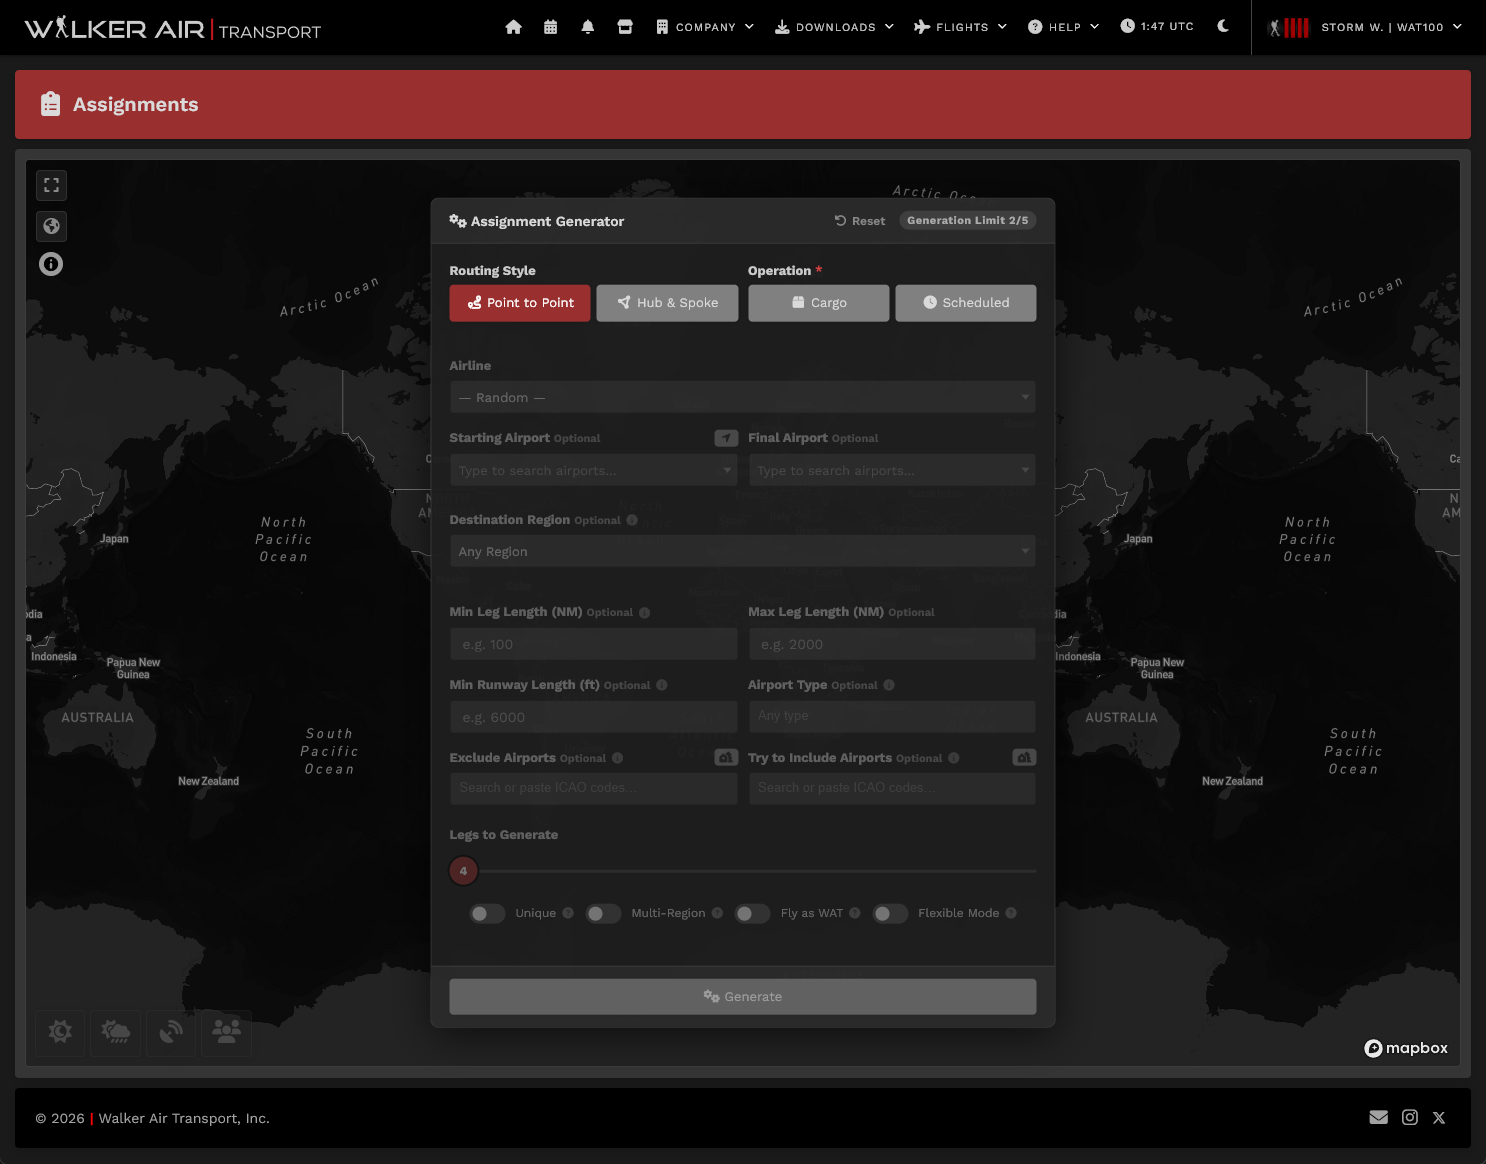Click the Legs to Generate slider handle
This screenshot has width=1486, height=1164.
(x=464, y=871)
